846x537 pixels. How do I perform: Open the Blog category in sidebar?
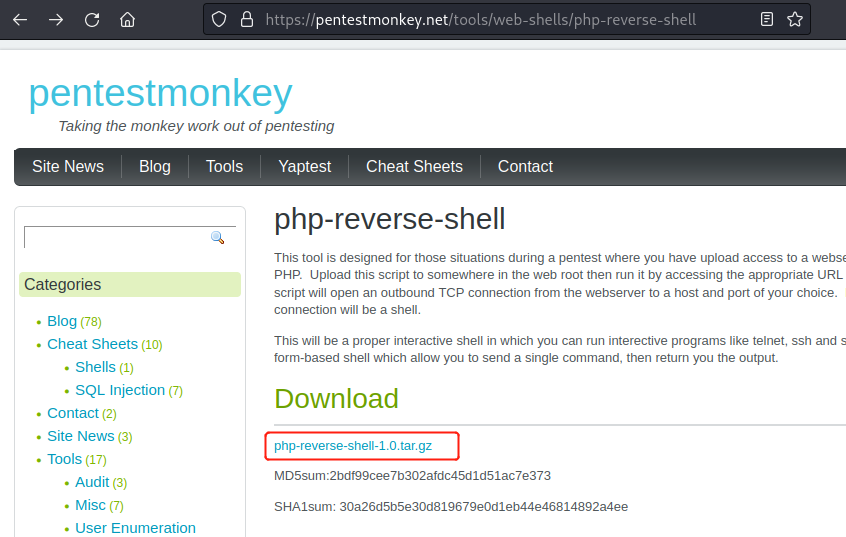point(62,321)
